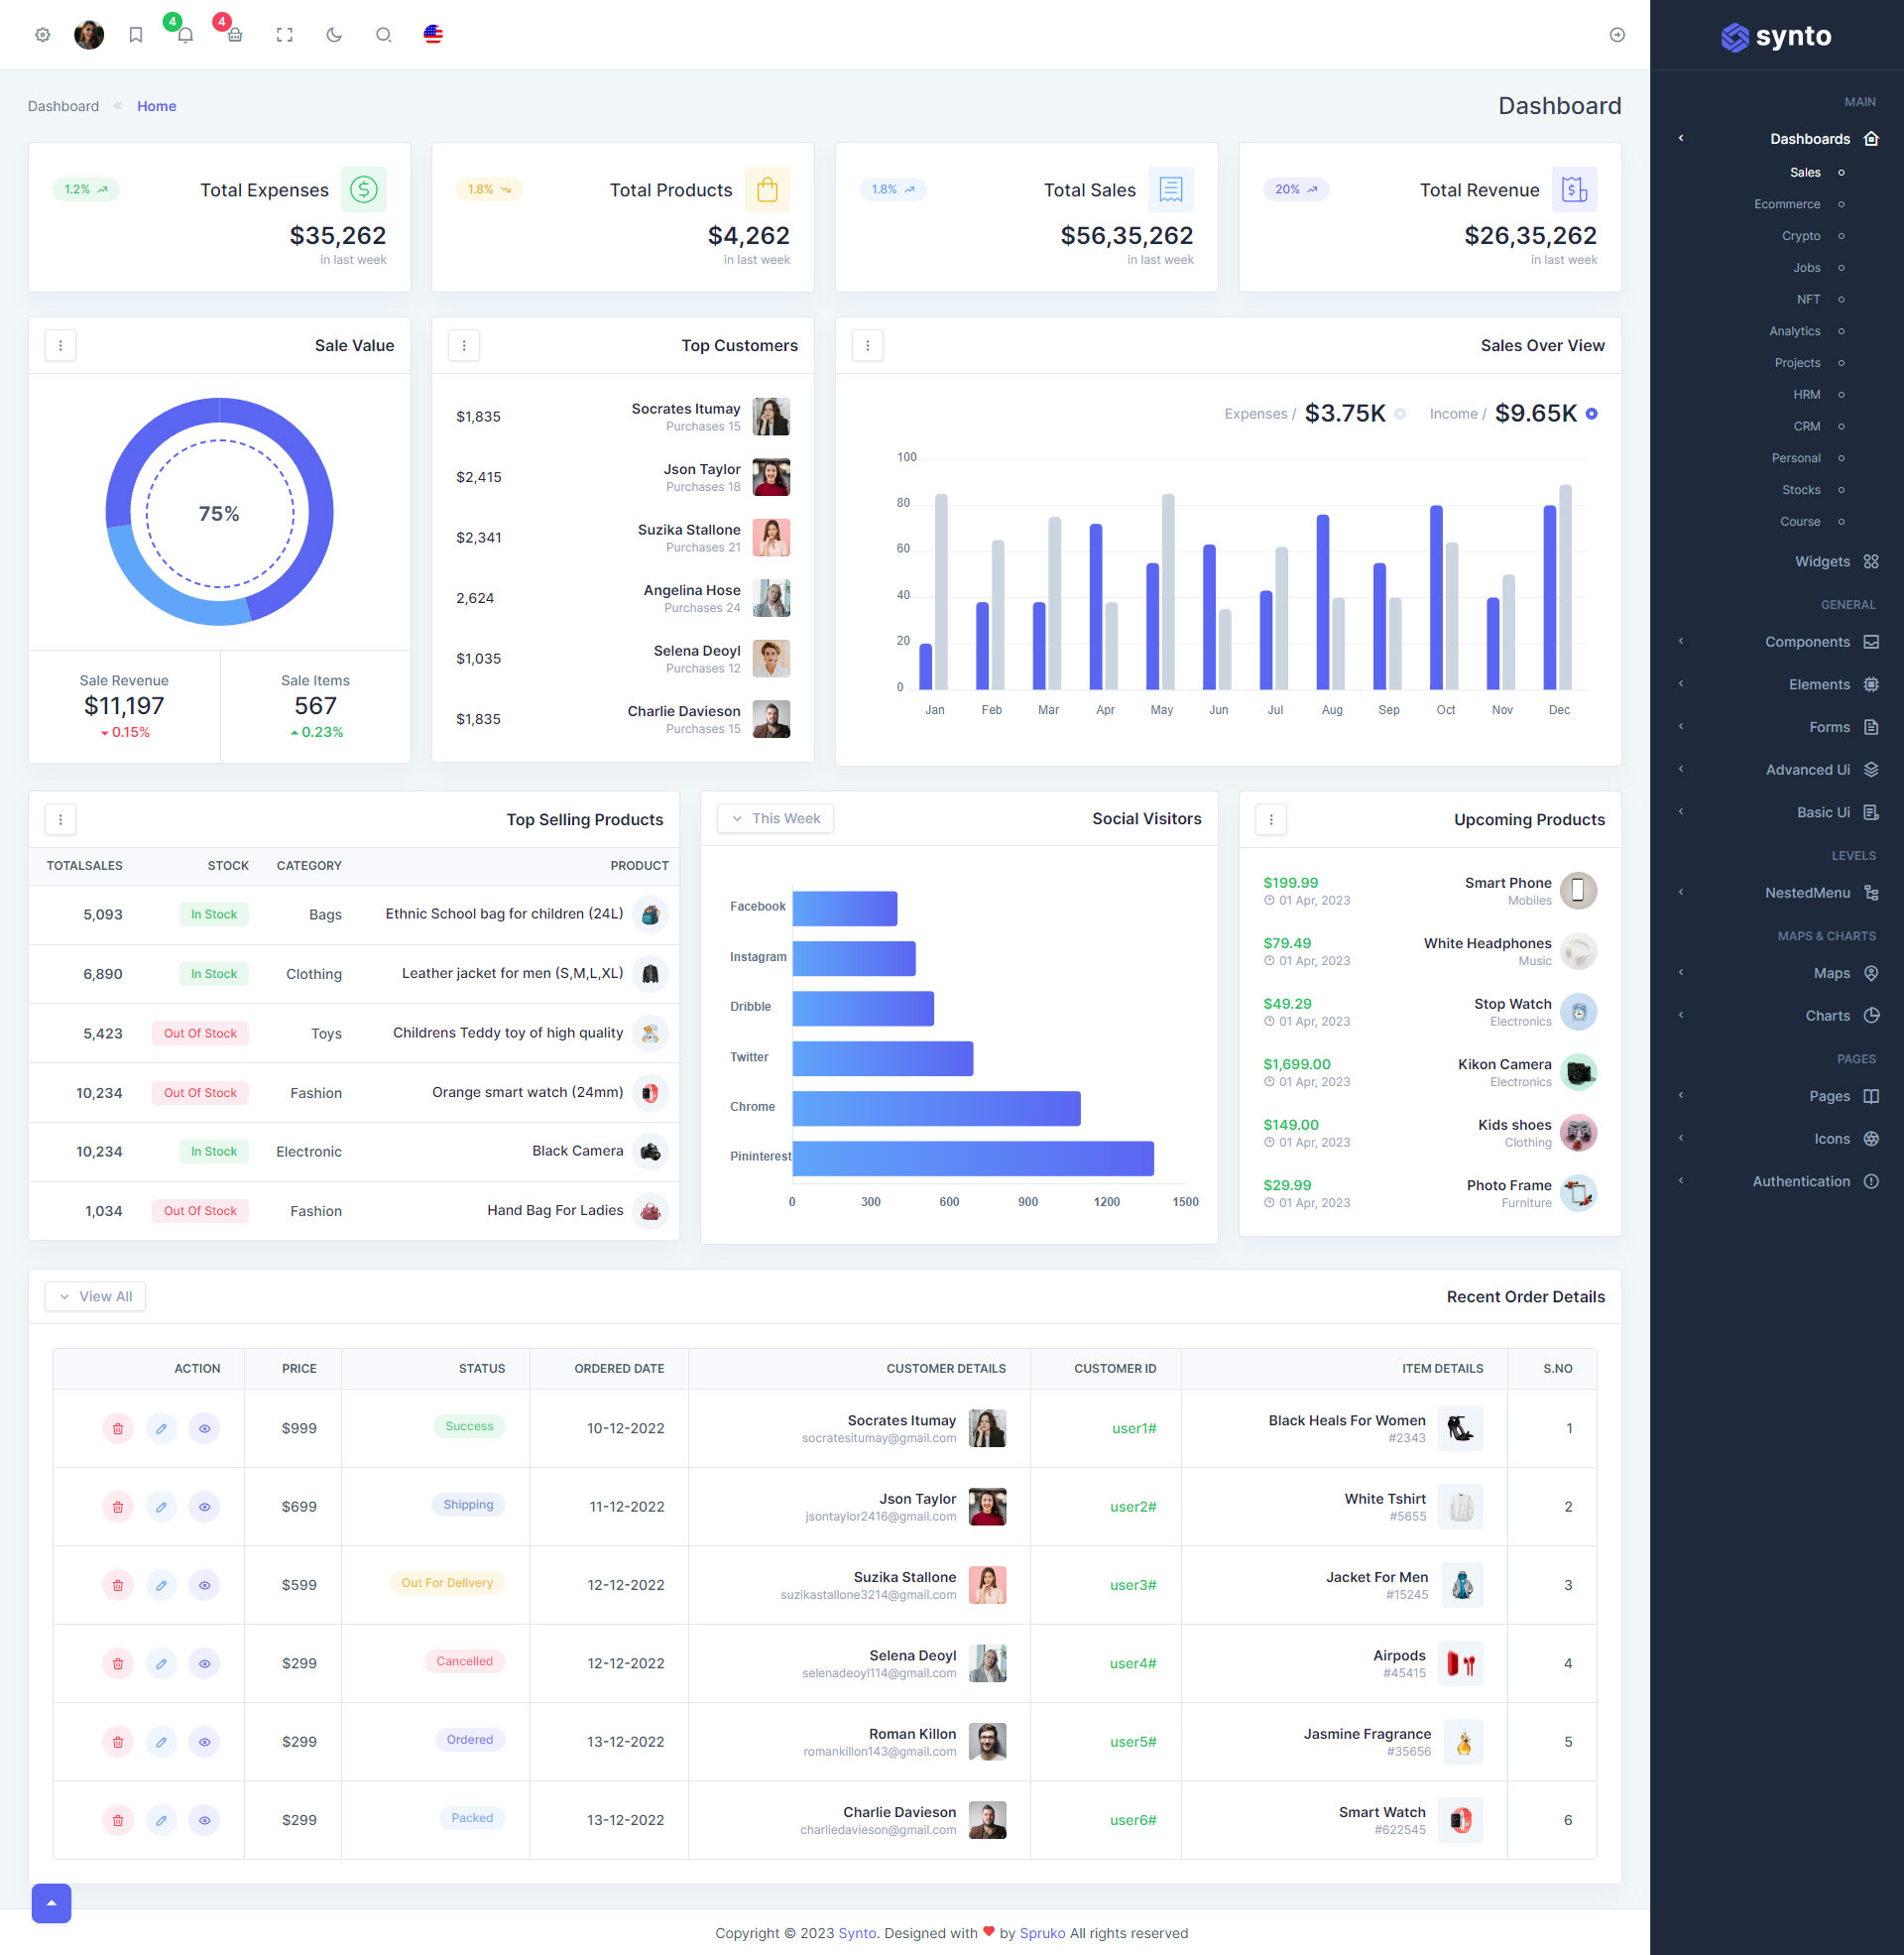View the order for Selena Deoyl
The width and height of the screenshot is (1904, 1955).
coord(204,1663)
